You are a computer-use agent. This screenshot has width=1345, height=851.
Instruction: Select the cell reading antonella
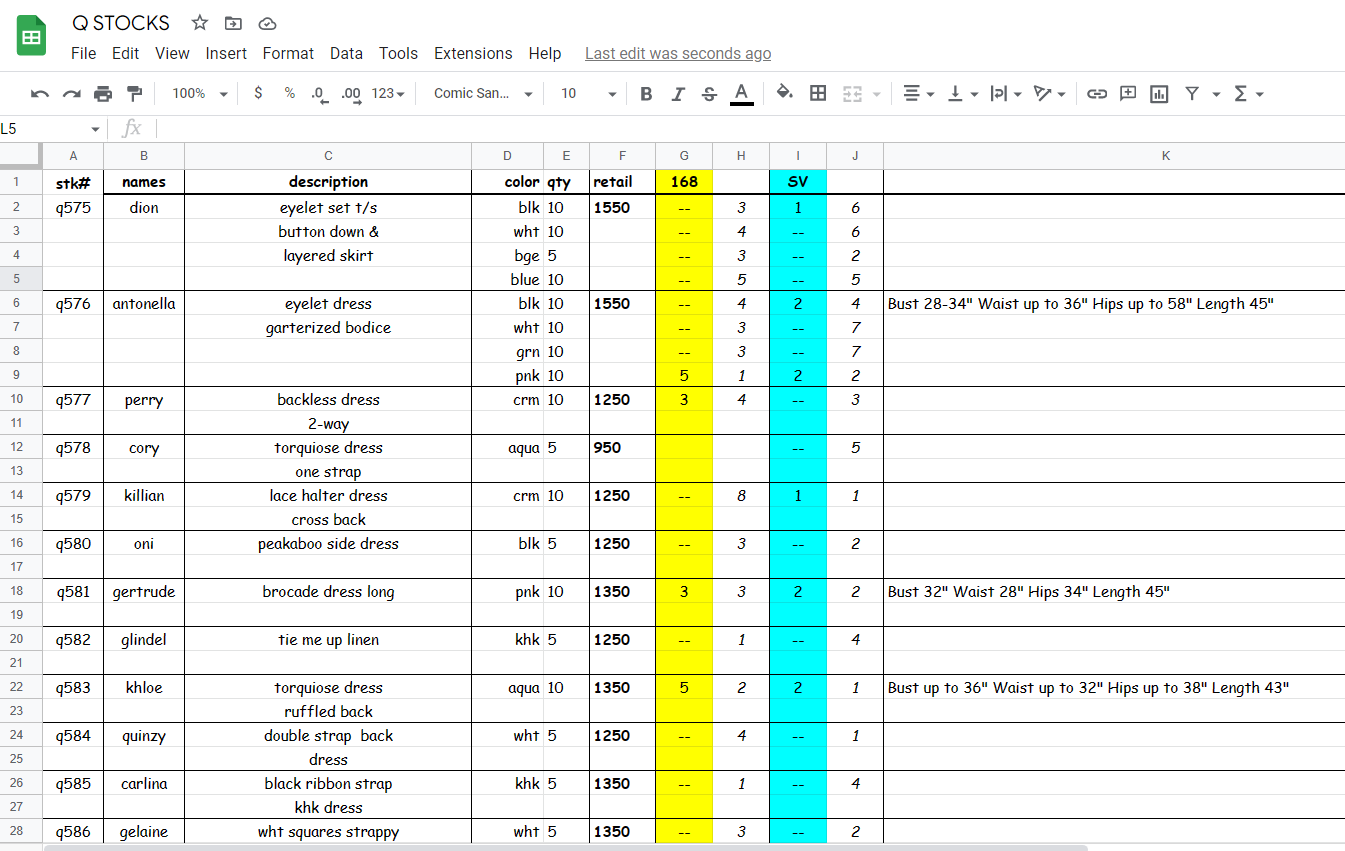[x=144, y=304]
